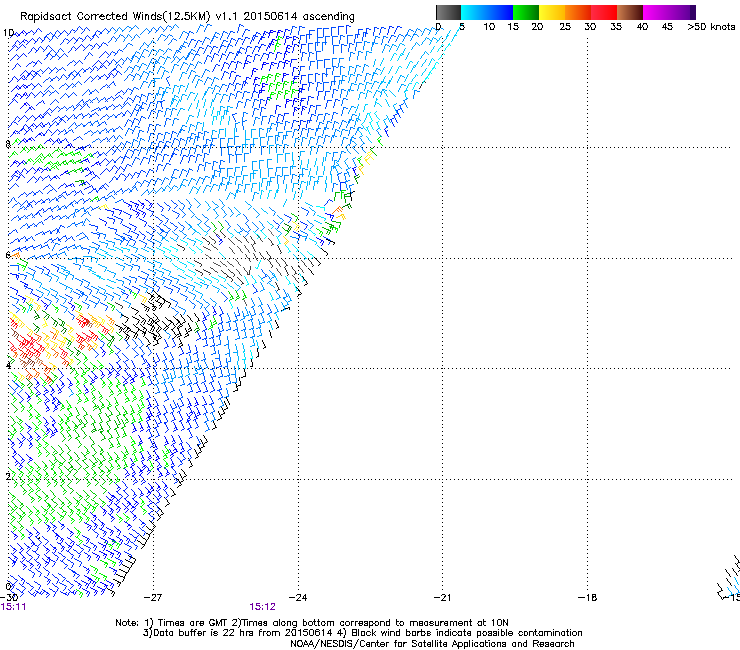The image size is (740, 650).
Task: Click the '10' label under the color bar
Action: (489, 27)
